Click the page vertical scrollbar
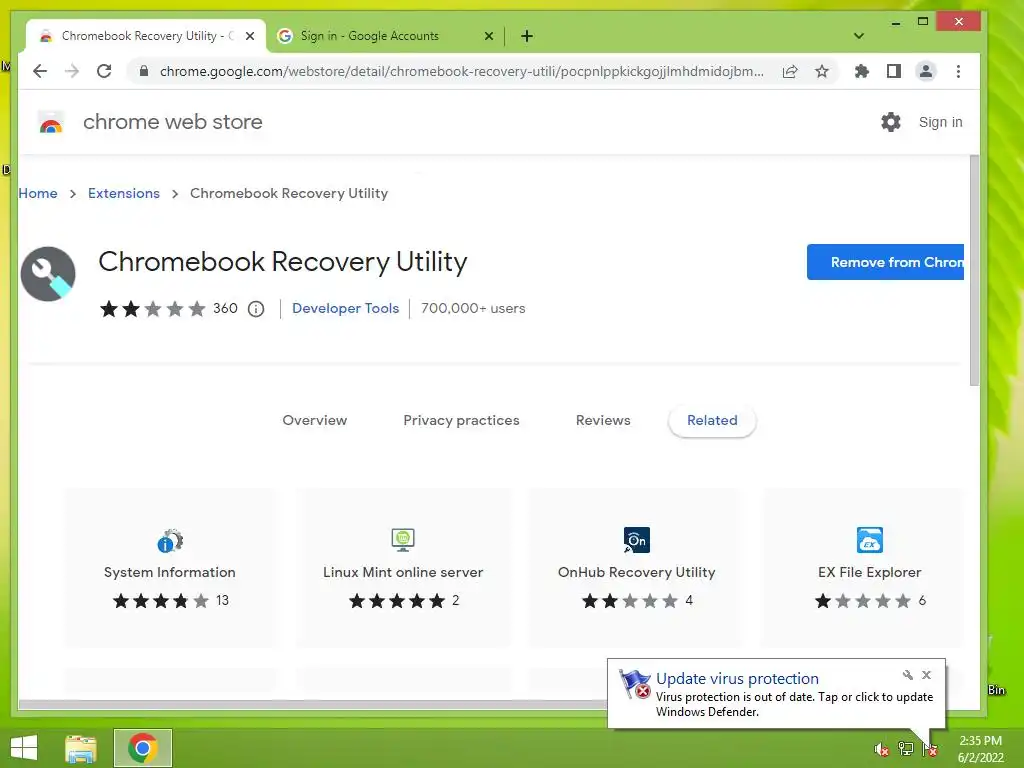 pos(974,270)
